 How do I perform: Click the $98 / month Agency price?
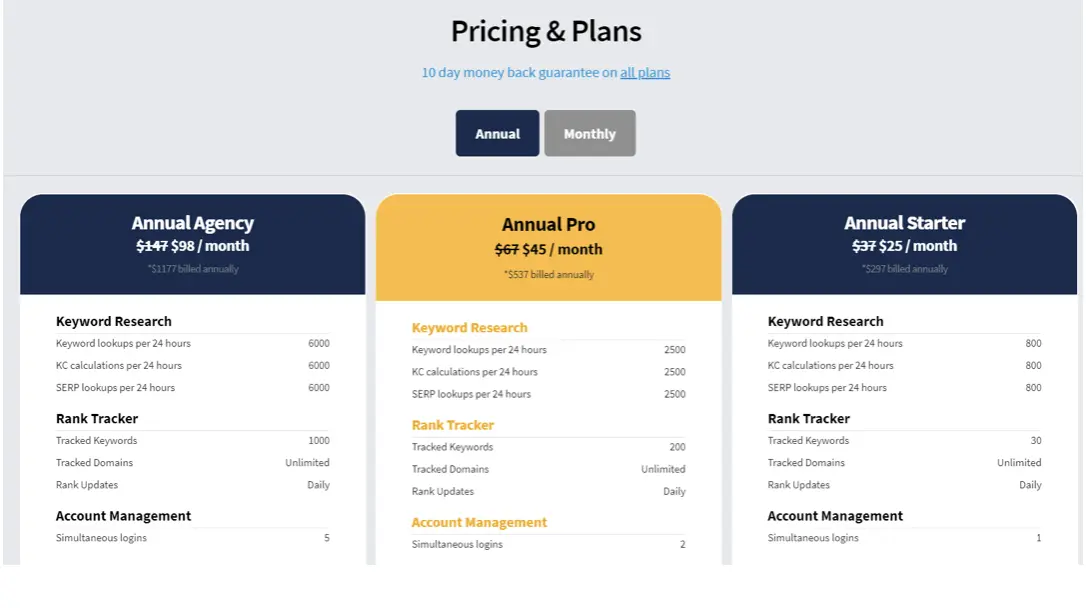210,246
